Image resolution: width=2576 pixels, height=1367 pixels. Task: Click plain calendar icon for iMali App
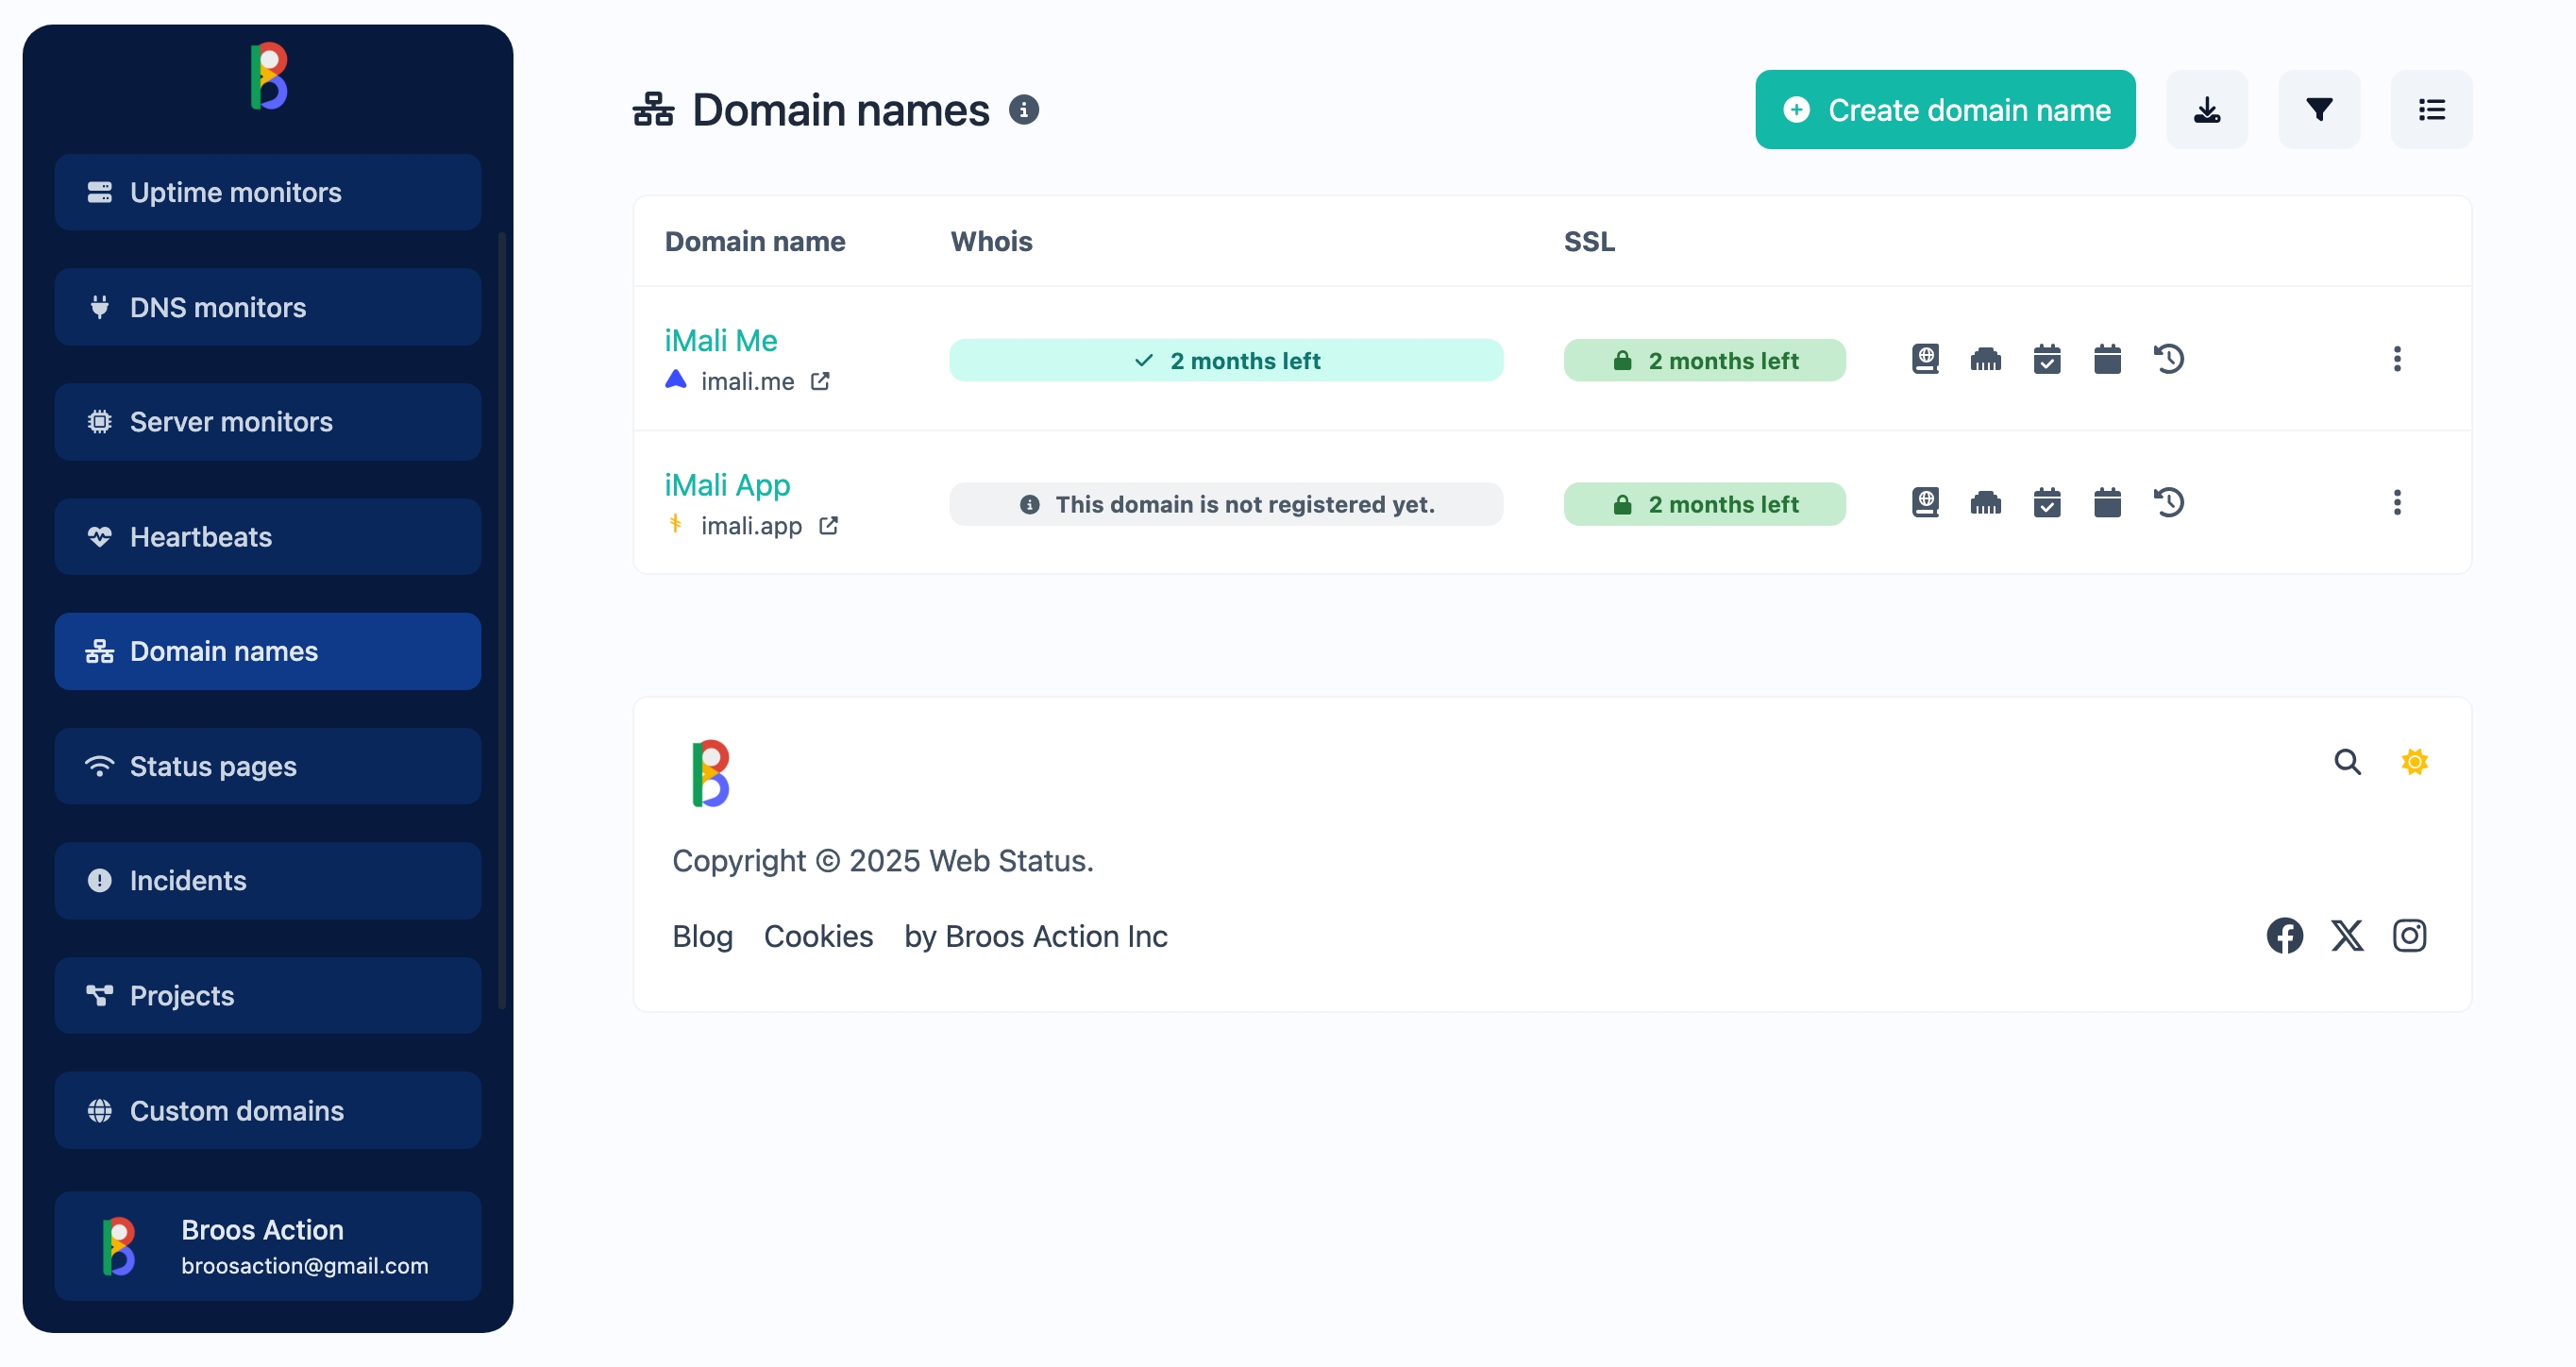(x=2107, y=502)
